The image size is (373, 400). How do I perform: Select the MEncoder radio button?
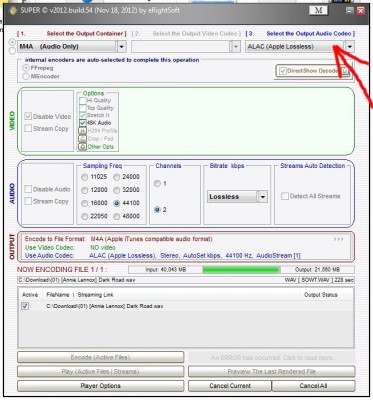click(26, 76)
